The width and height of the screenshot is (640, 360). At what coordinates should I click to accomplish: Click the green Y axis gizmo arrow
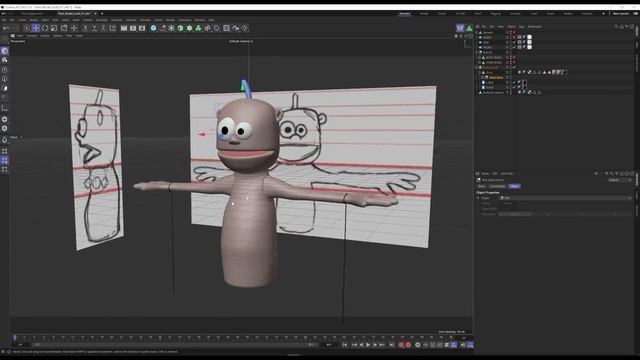coord(244,86)
